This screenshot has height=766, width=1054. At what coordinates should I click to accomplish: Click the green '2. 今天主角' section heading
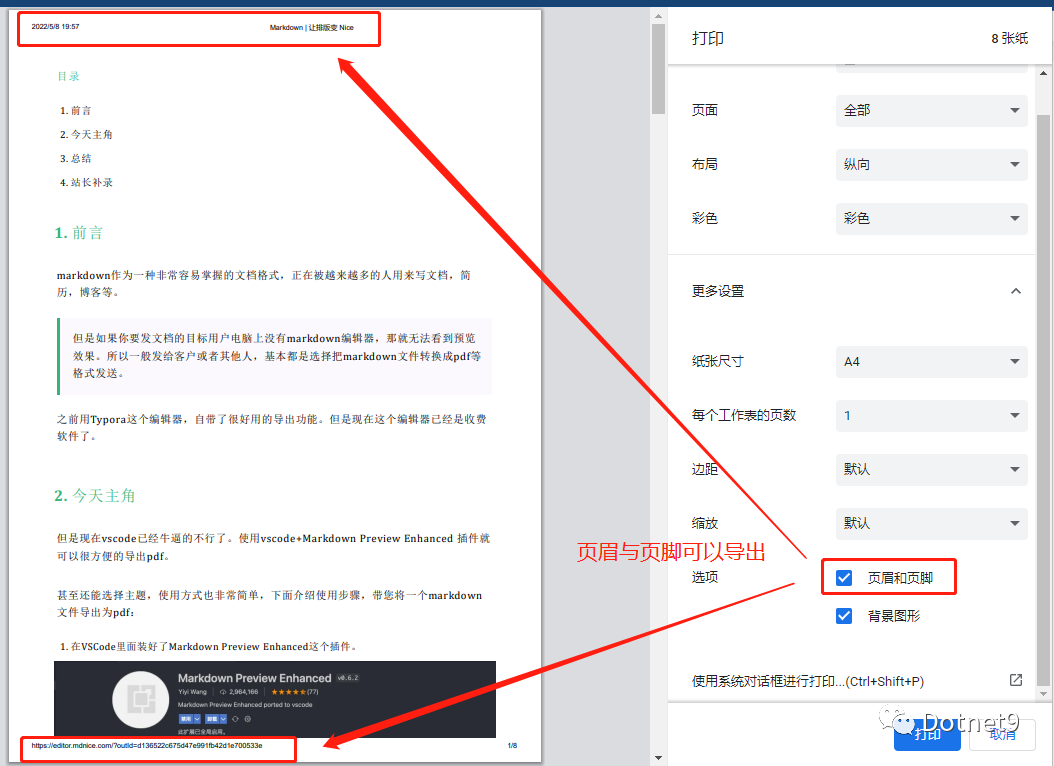[95, 496]
